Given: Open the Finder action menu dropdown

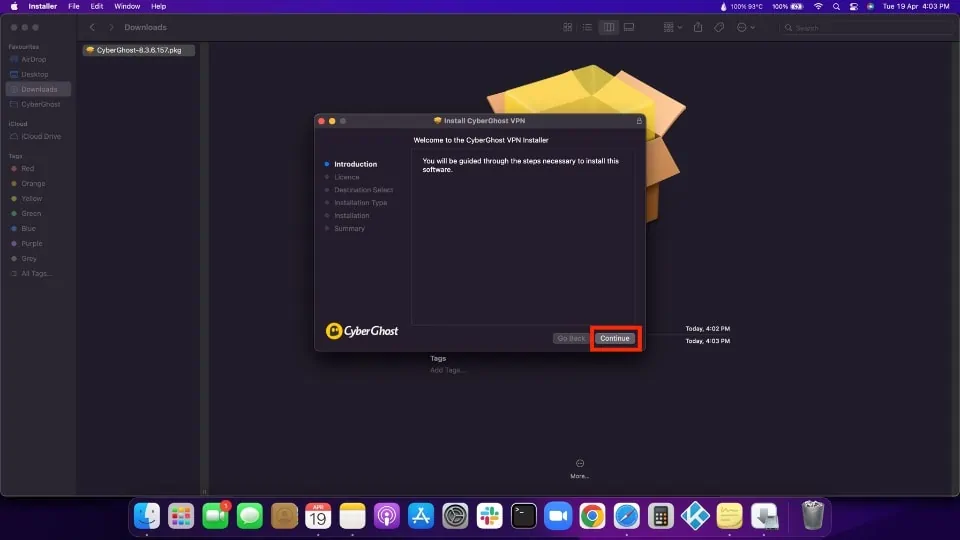Looking at the screenshot, I should 746,28.
